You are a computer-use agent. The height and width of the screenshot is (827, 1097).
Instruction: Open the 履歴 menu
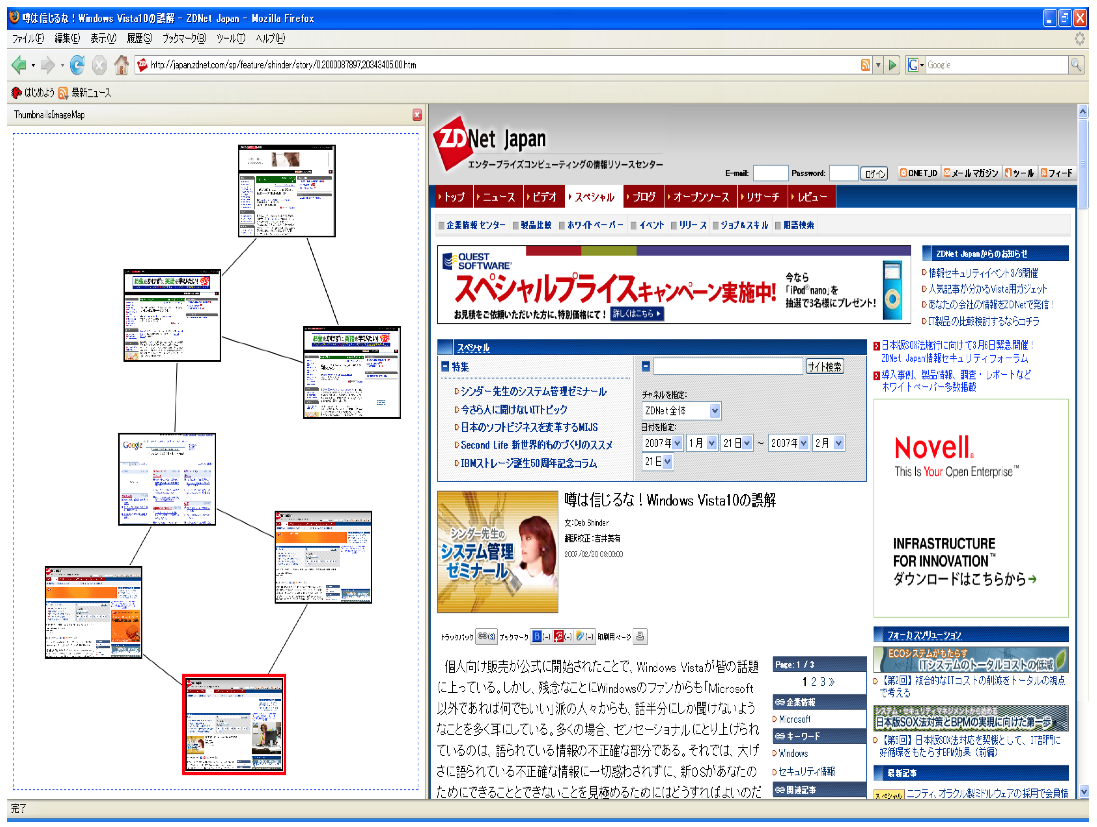139,38
